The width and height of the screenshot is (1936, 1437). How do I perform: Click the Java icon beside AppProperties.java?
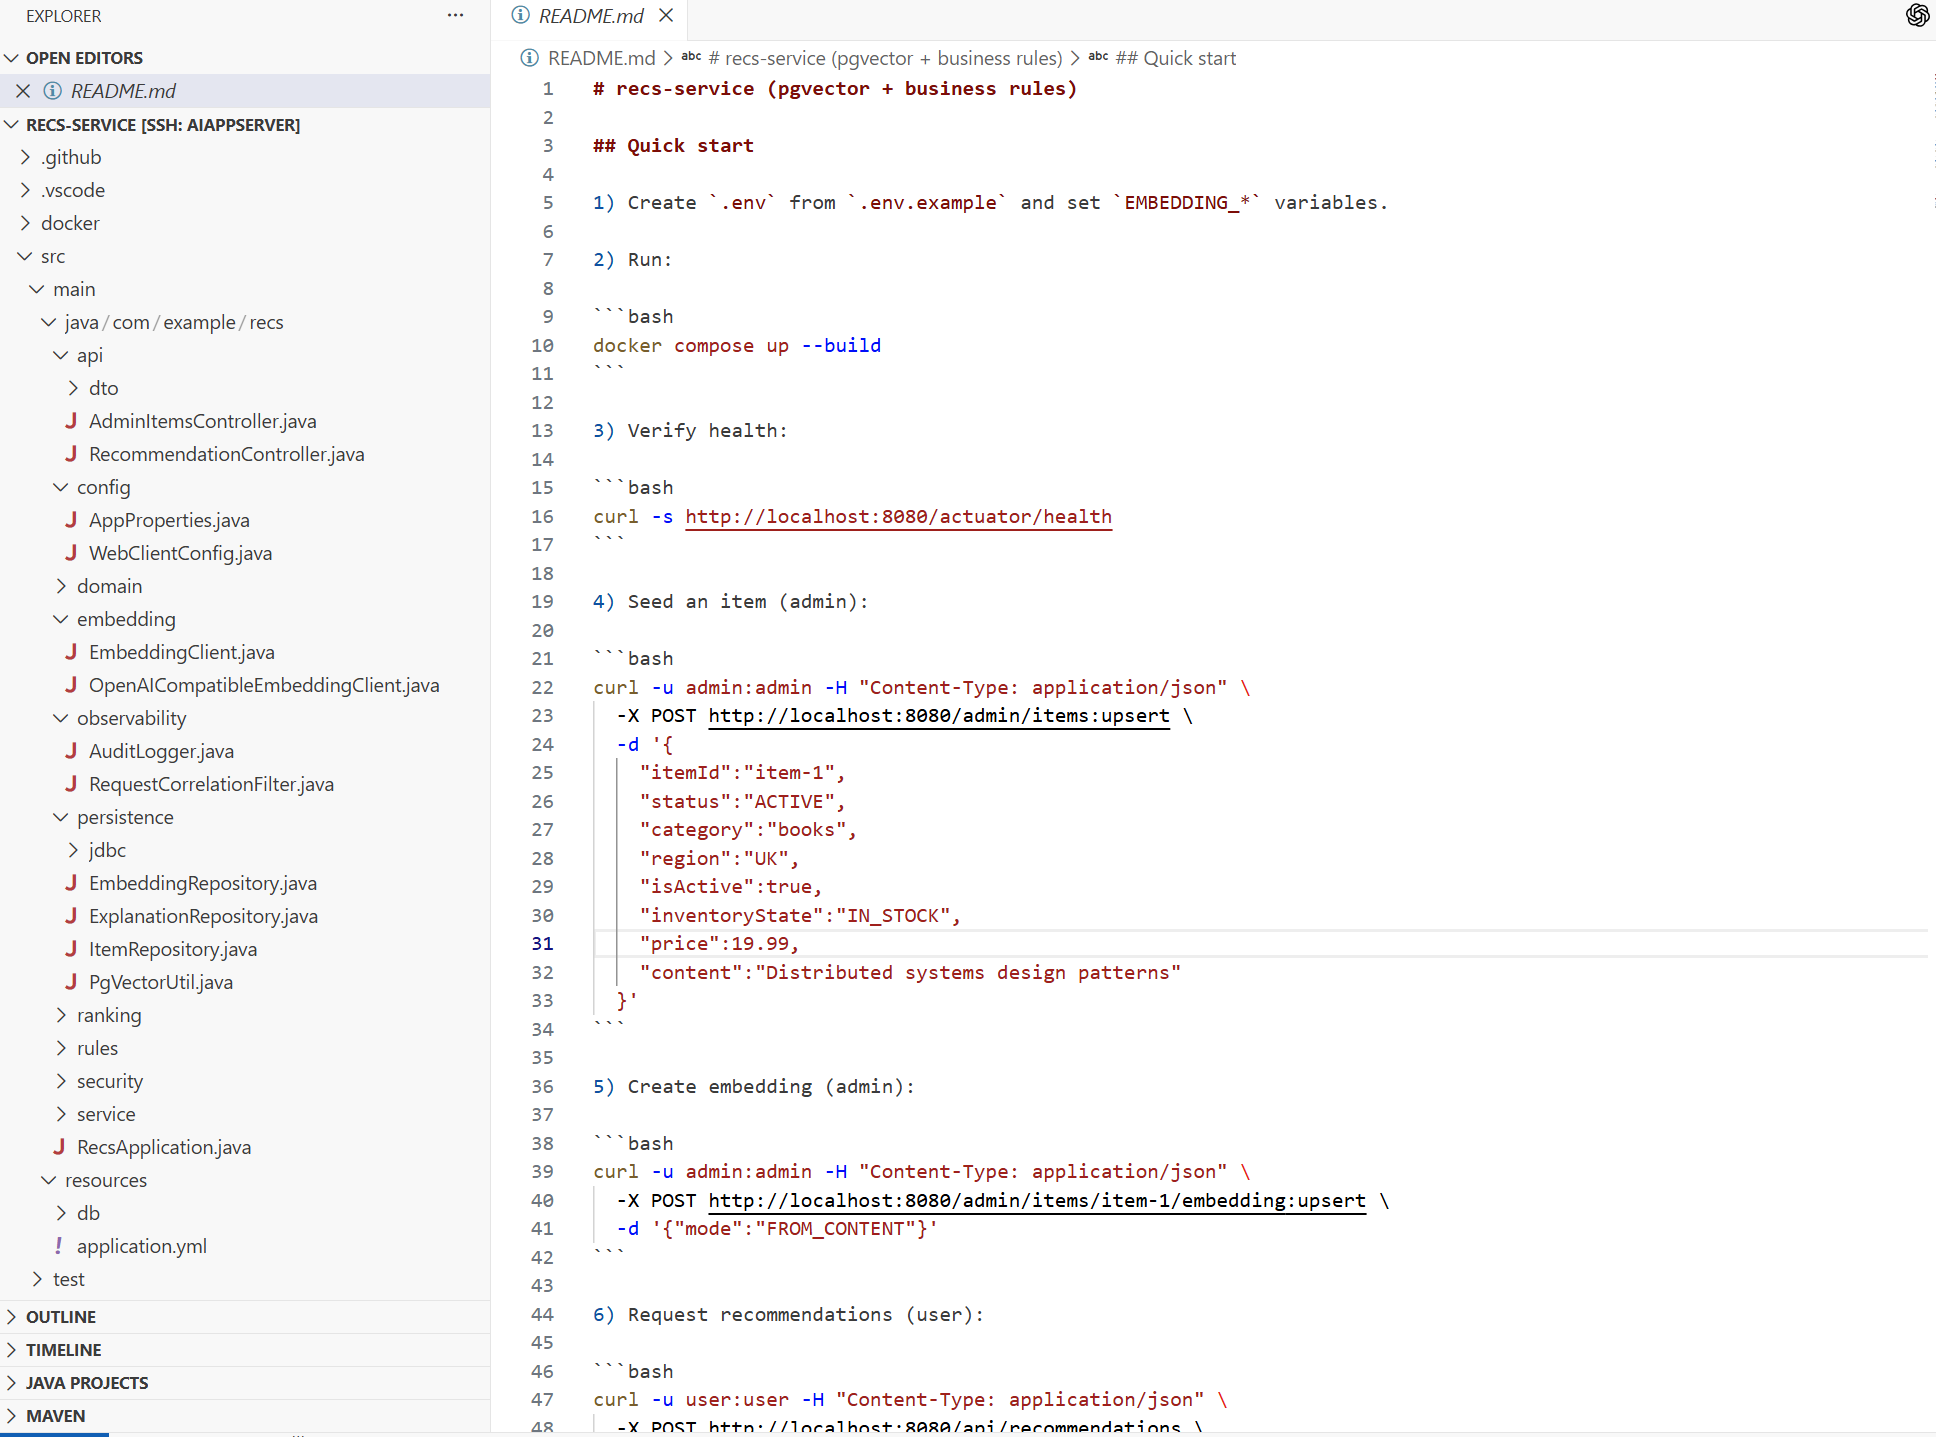(73, 520)
